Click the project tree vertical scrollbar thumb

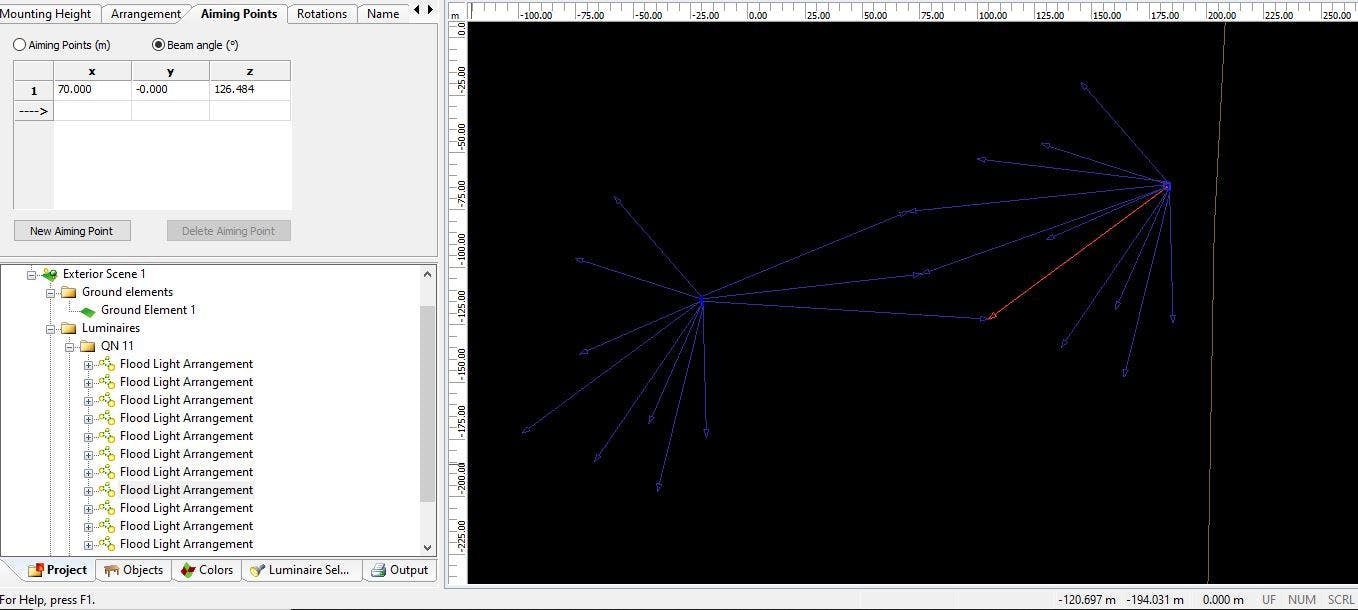tap(428, 403)
